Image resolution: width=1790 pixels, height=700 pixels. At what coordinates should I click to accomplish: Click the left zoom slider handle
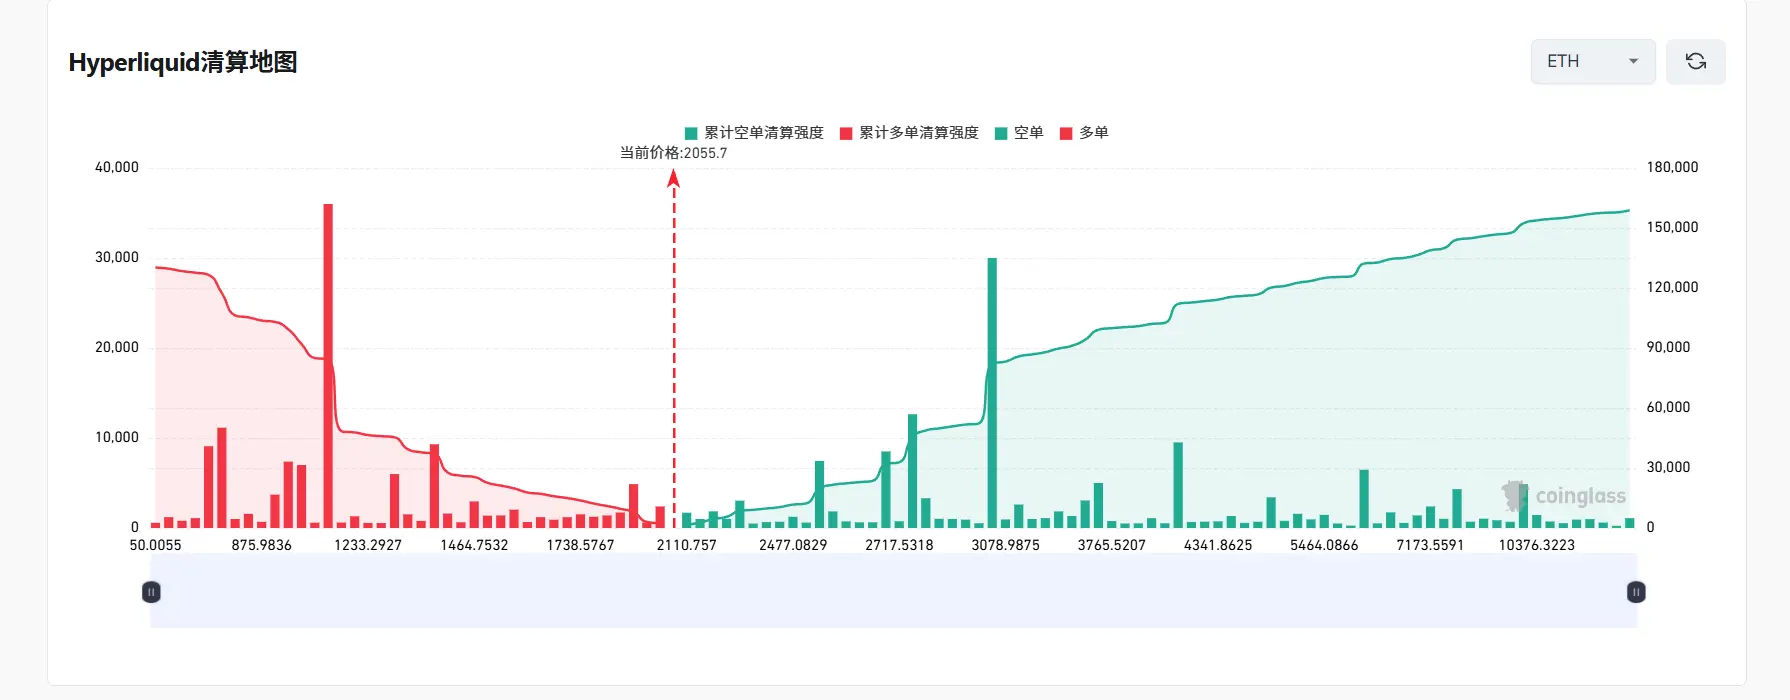coord(151,592)
